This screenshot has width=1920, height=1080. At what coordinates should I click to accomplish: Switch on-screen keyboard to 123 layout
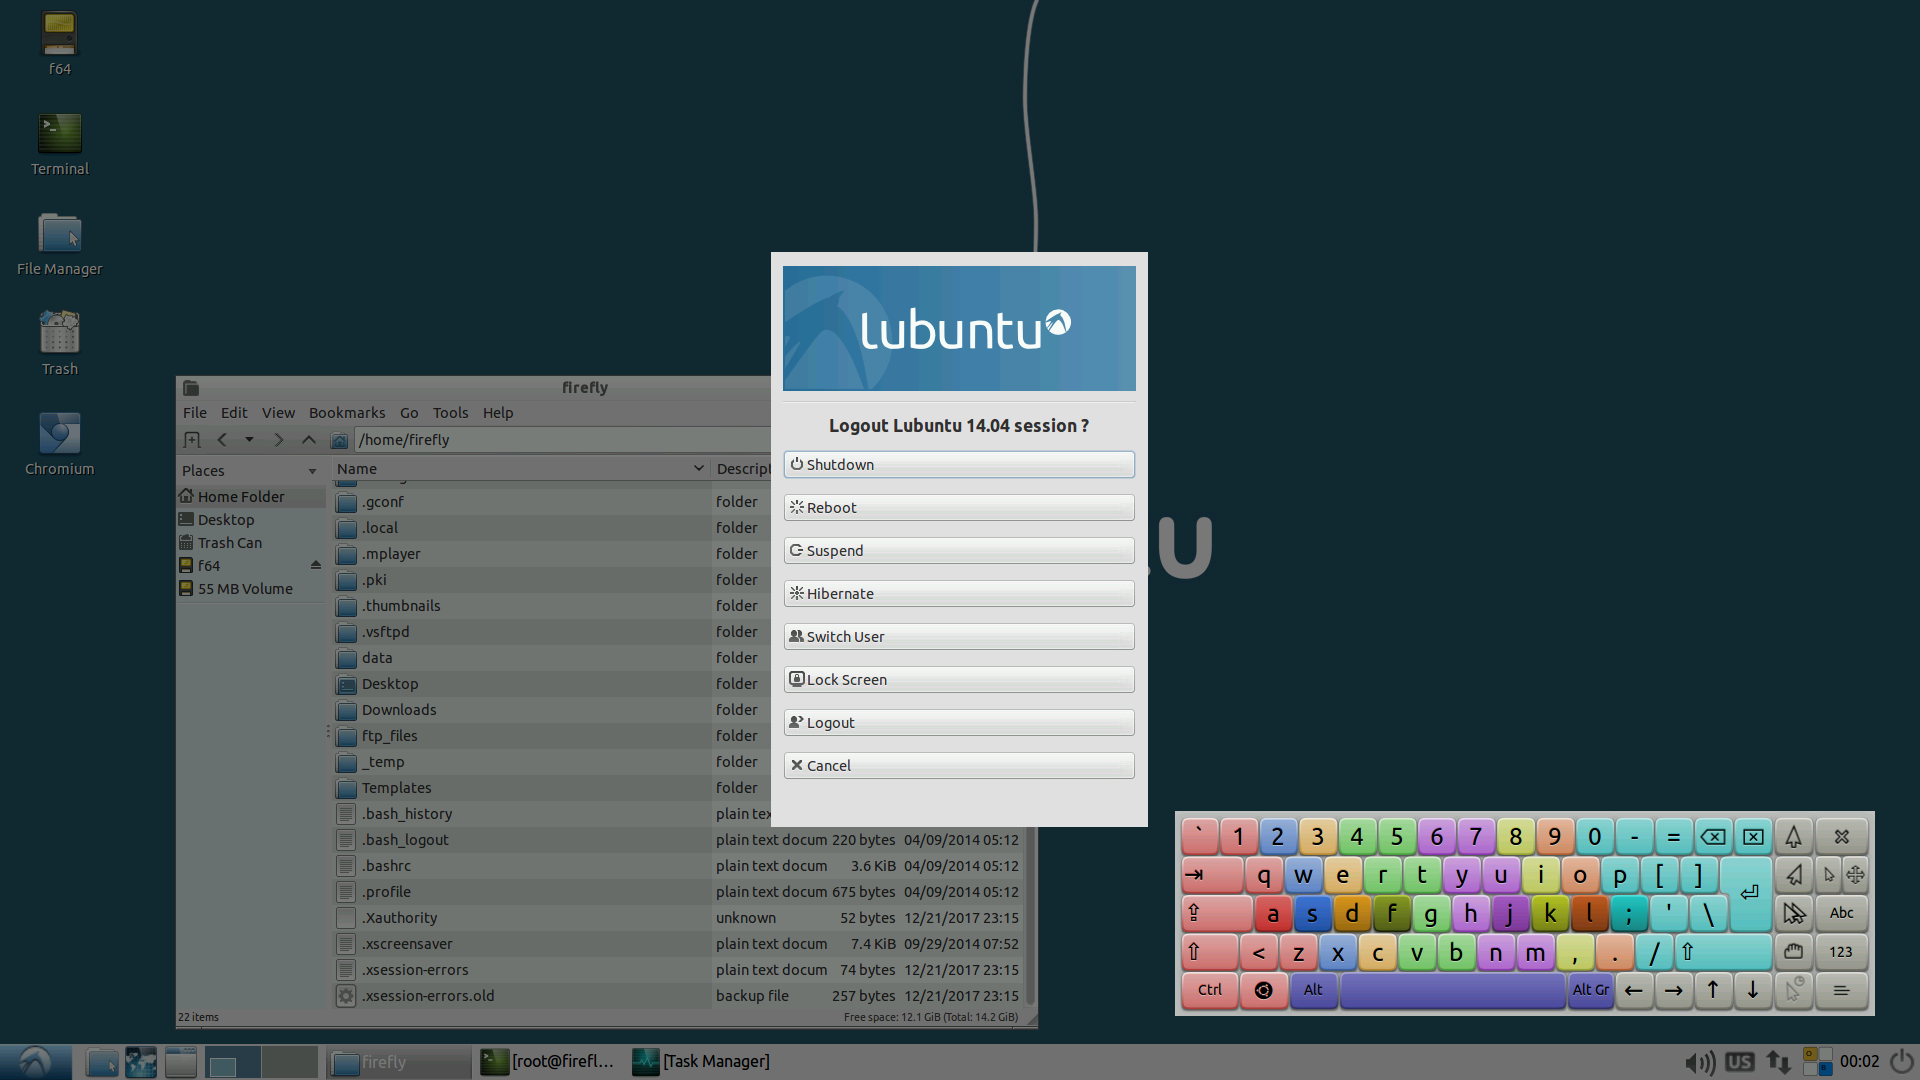tap(1841, 952)
